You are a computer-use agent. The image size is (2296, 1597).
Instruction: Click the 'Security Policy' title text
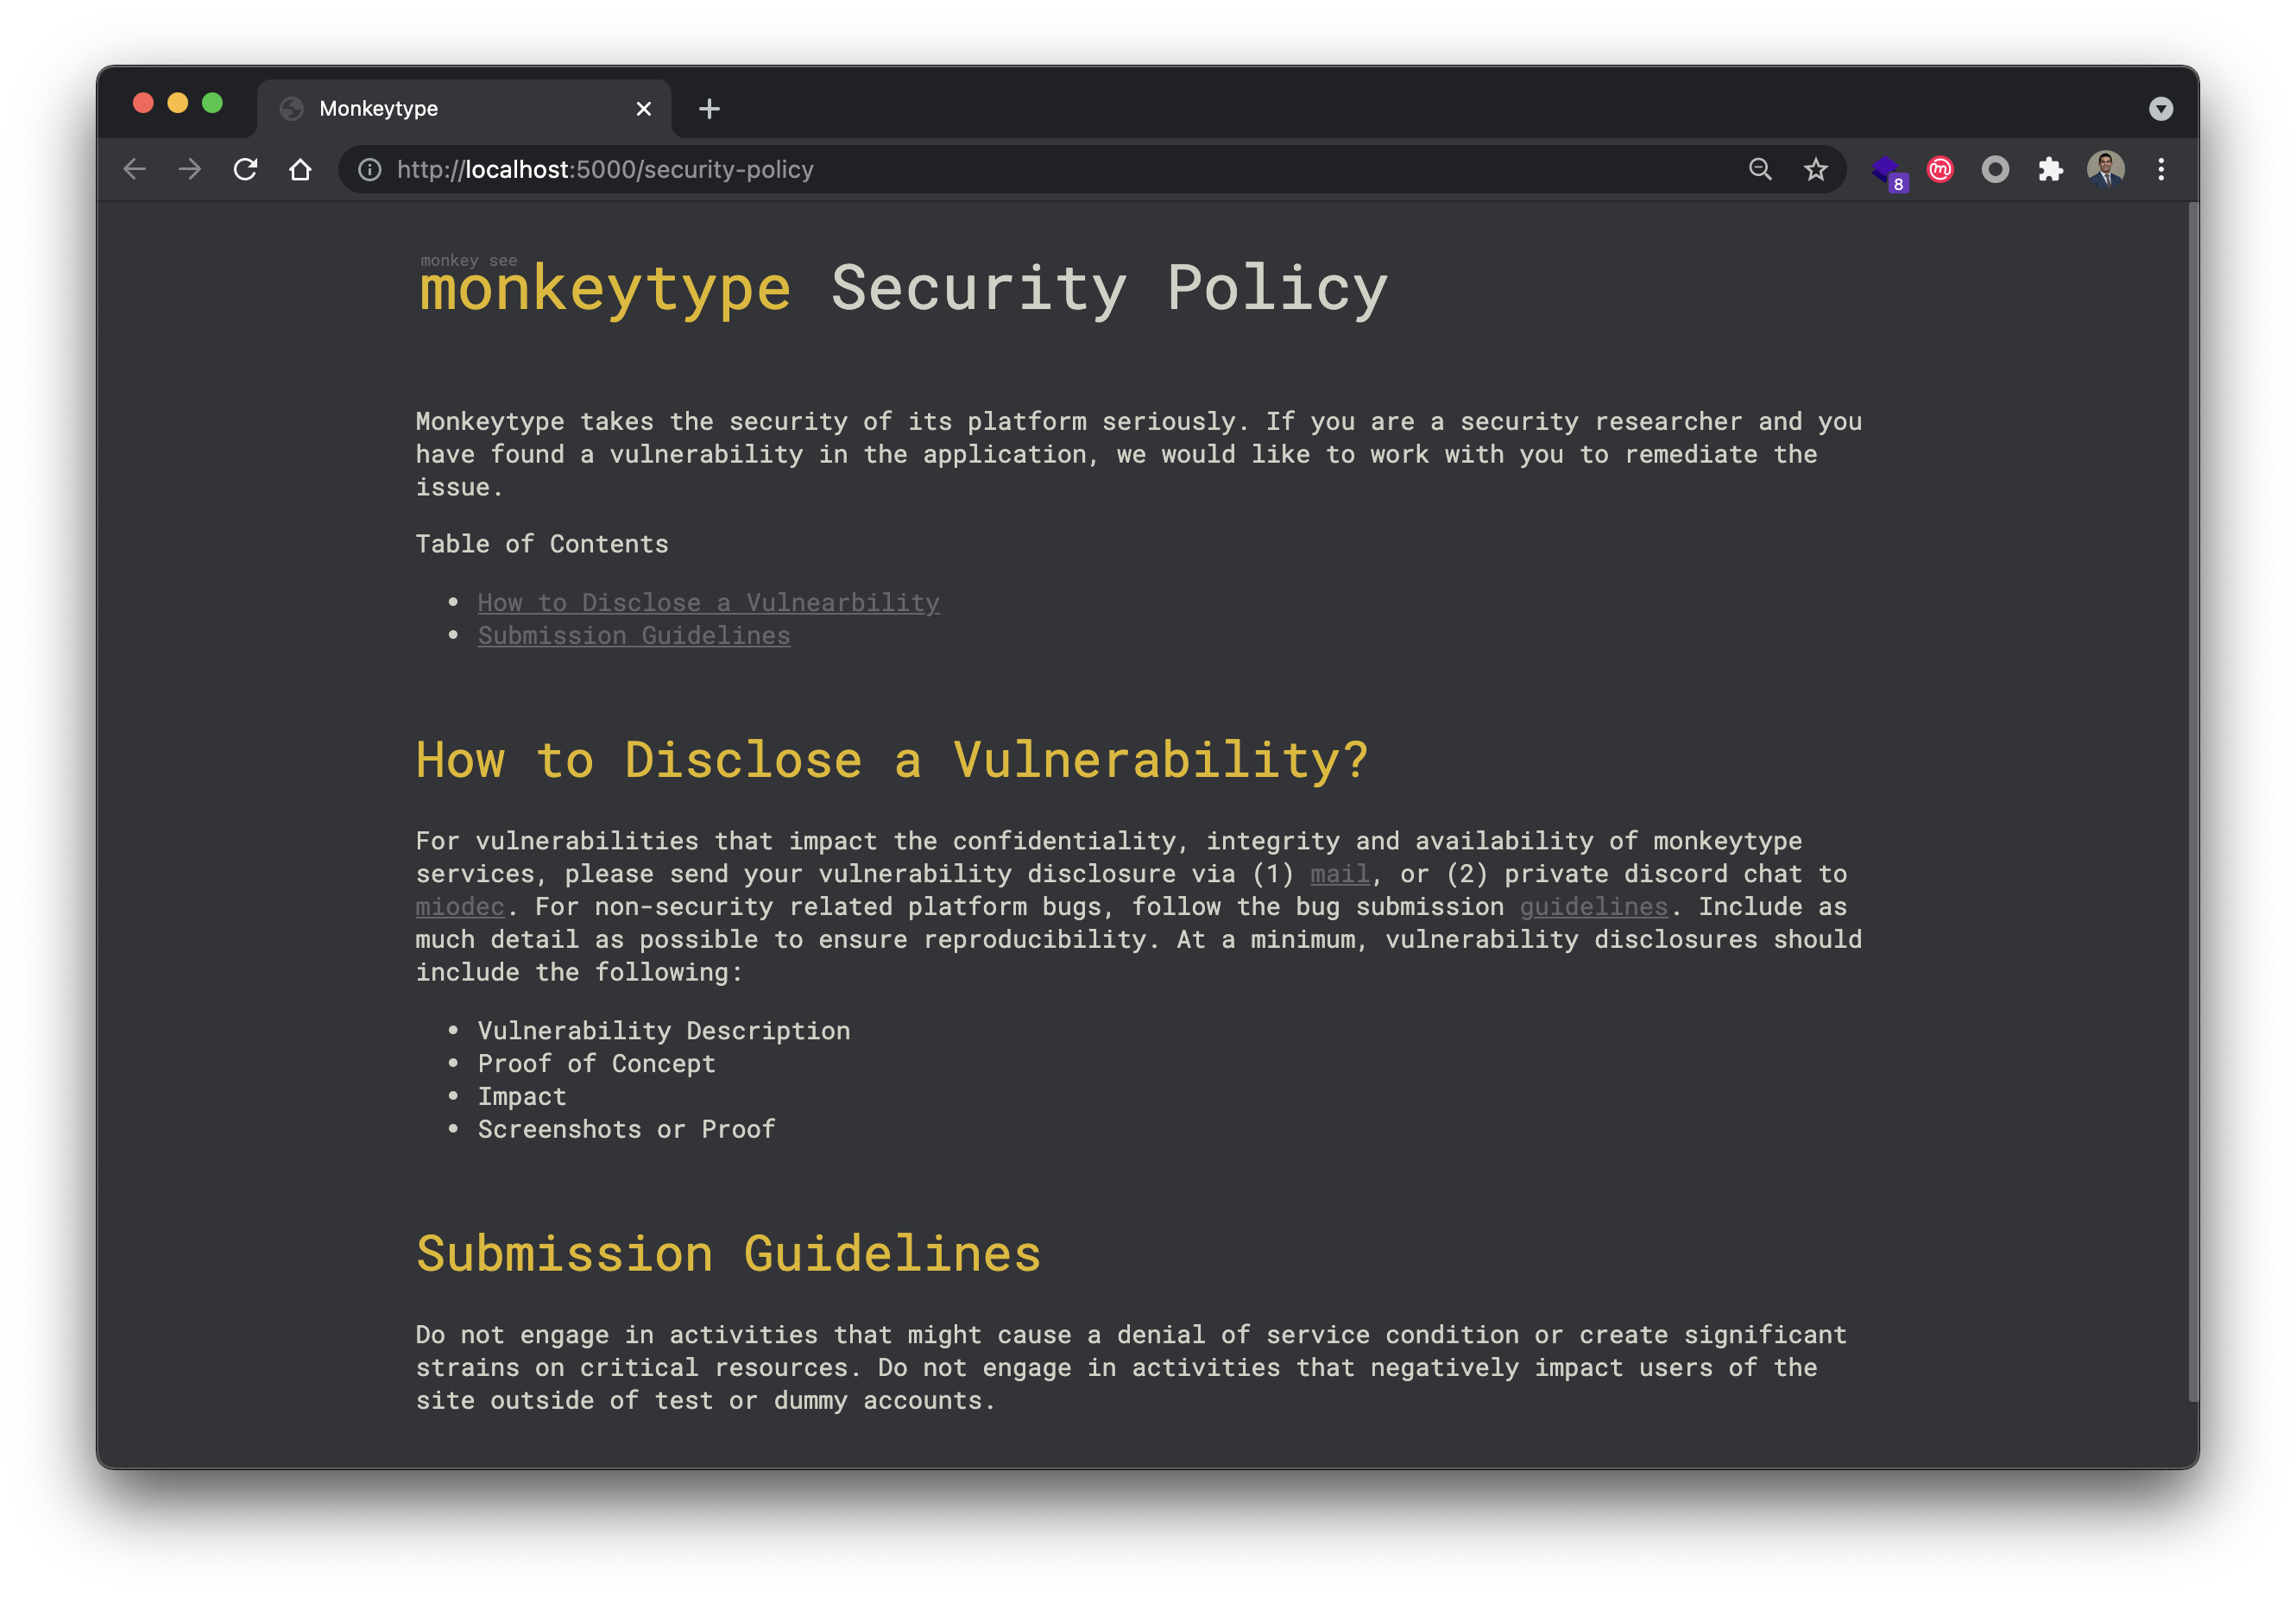1109,288
